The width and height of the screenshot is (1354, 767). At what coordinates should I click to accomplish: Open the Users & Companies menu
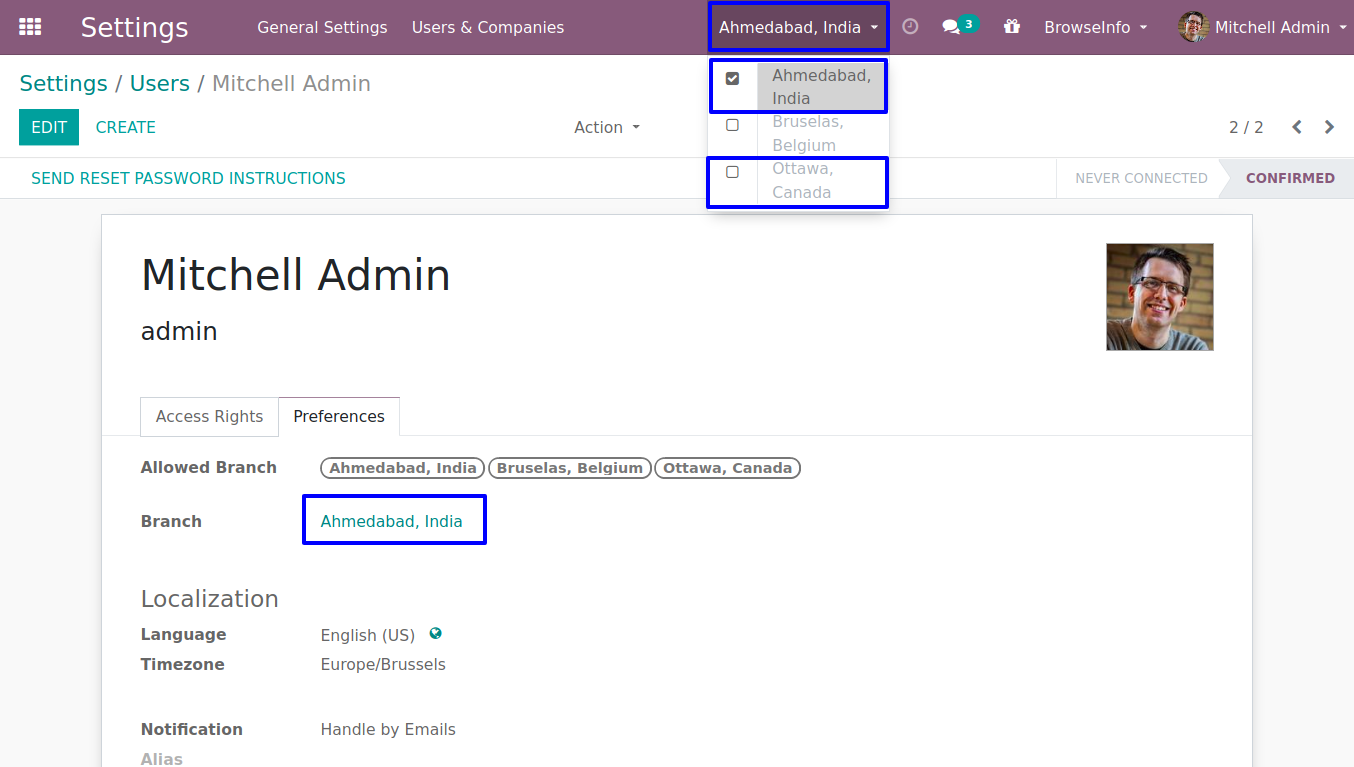point(487,27)
